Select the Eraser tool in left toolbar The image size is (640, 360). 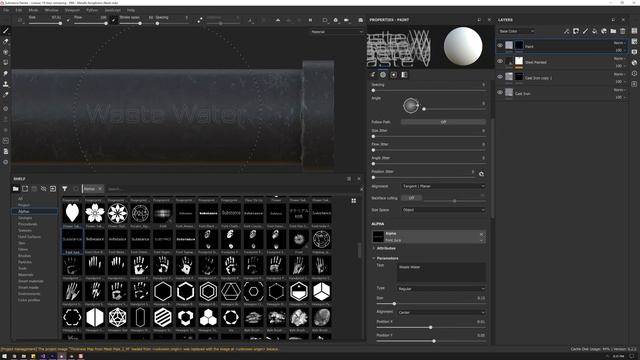[x=6, y=41]
